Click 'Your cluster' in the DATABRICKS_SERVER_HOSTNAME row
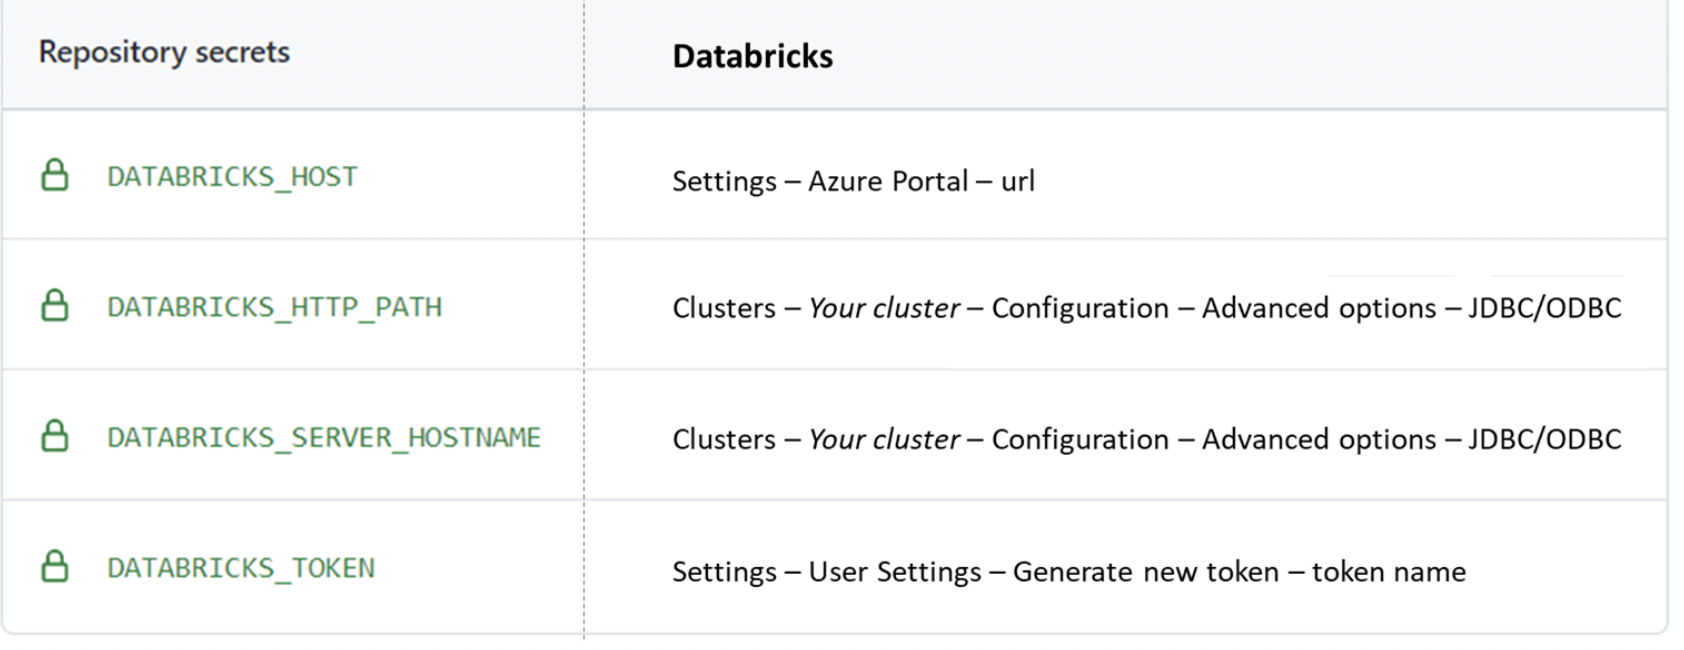Image resolution: width=1684 pixels, height=650 pixels. click(884, 439)
